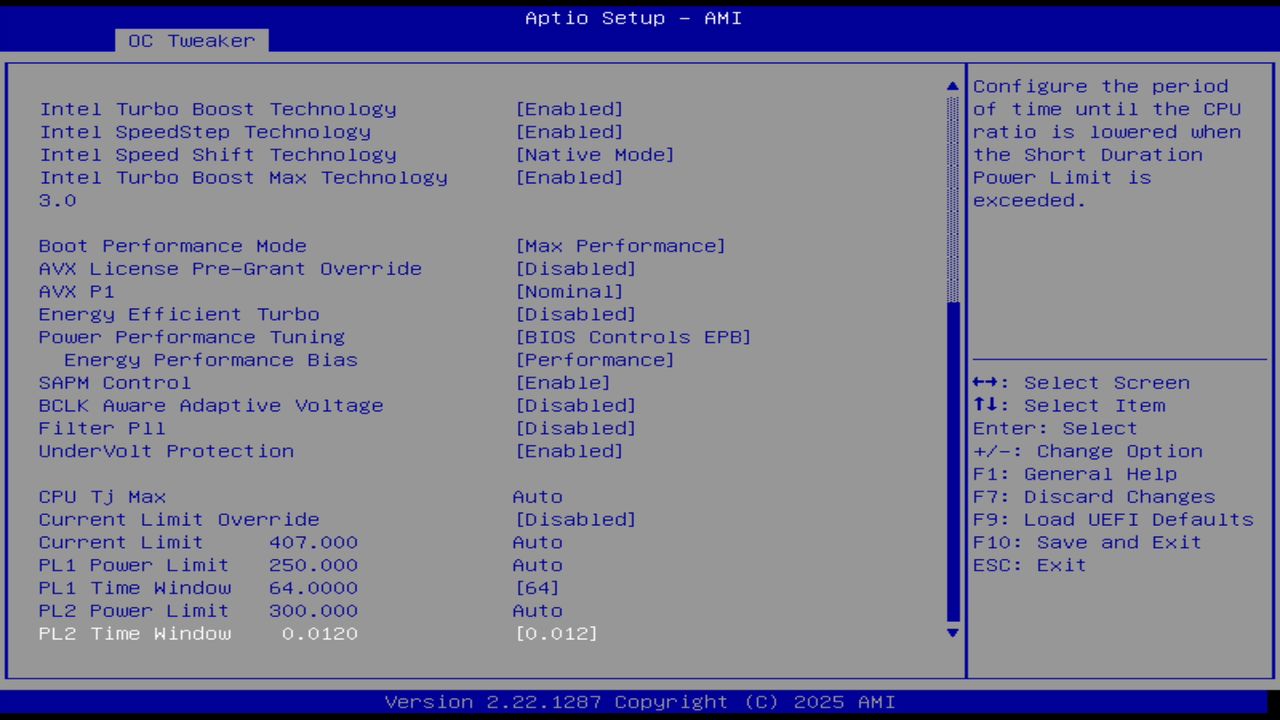Open Boot Performance Mode Max Performance option

point(620,246)
